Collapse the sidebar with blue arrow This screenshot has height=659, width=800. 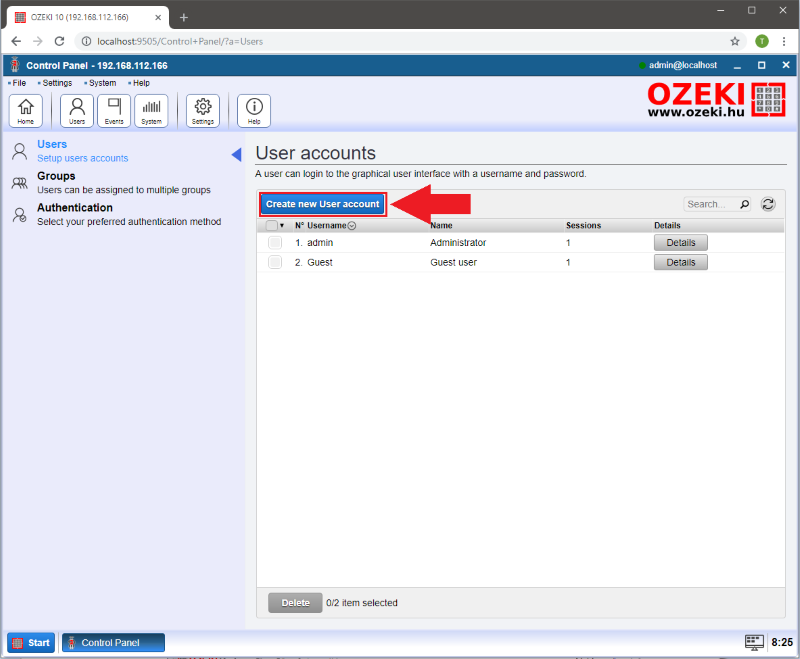[236, 154]
